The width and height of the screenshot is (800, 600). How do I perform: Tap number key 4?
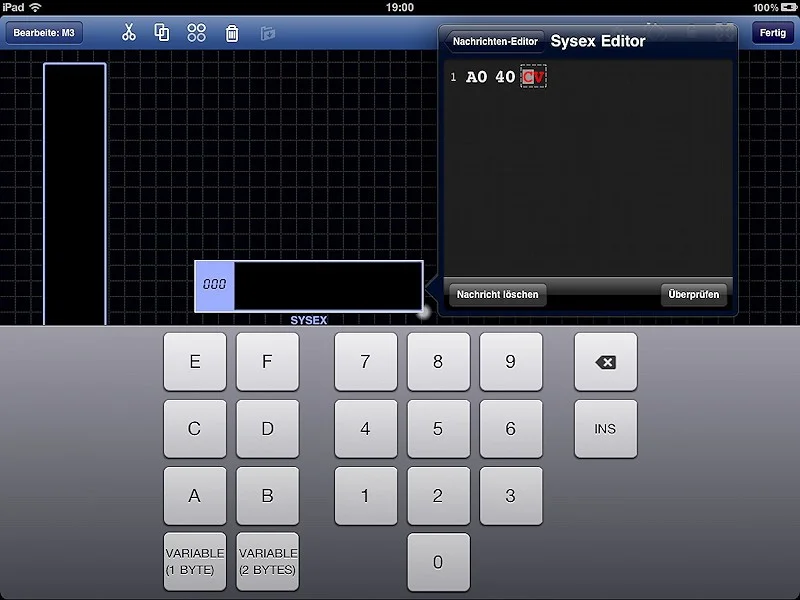click(x=366, y=429)
